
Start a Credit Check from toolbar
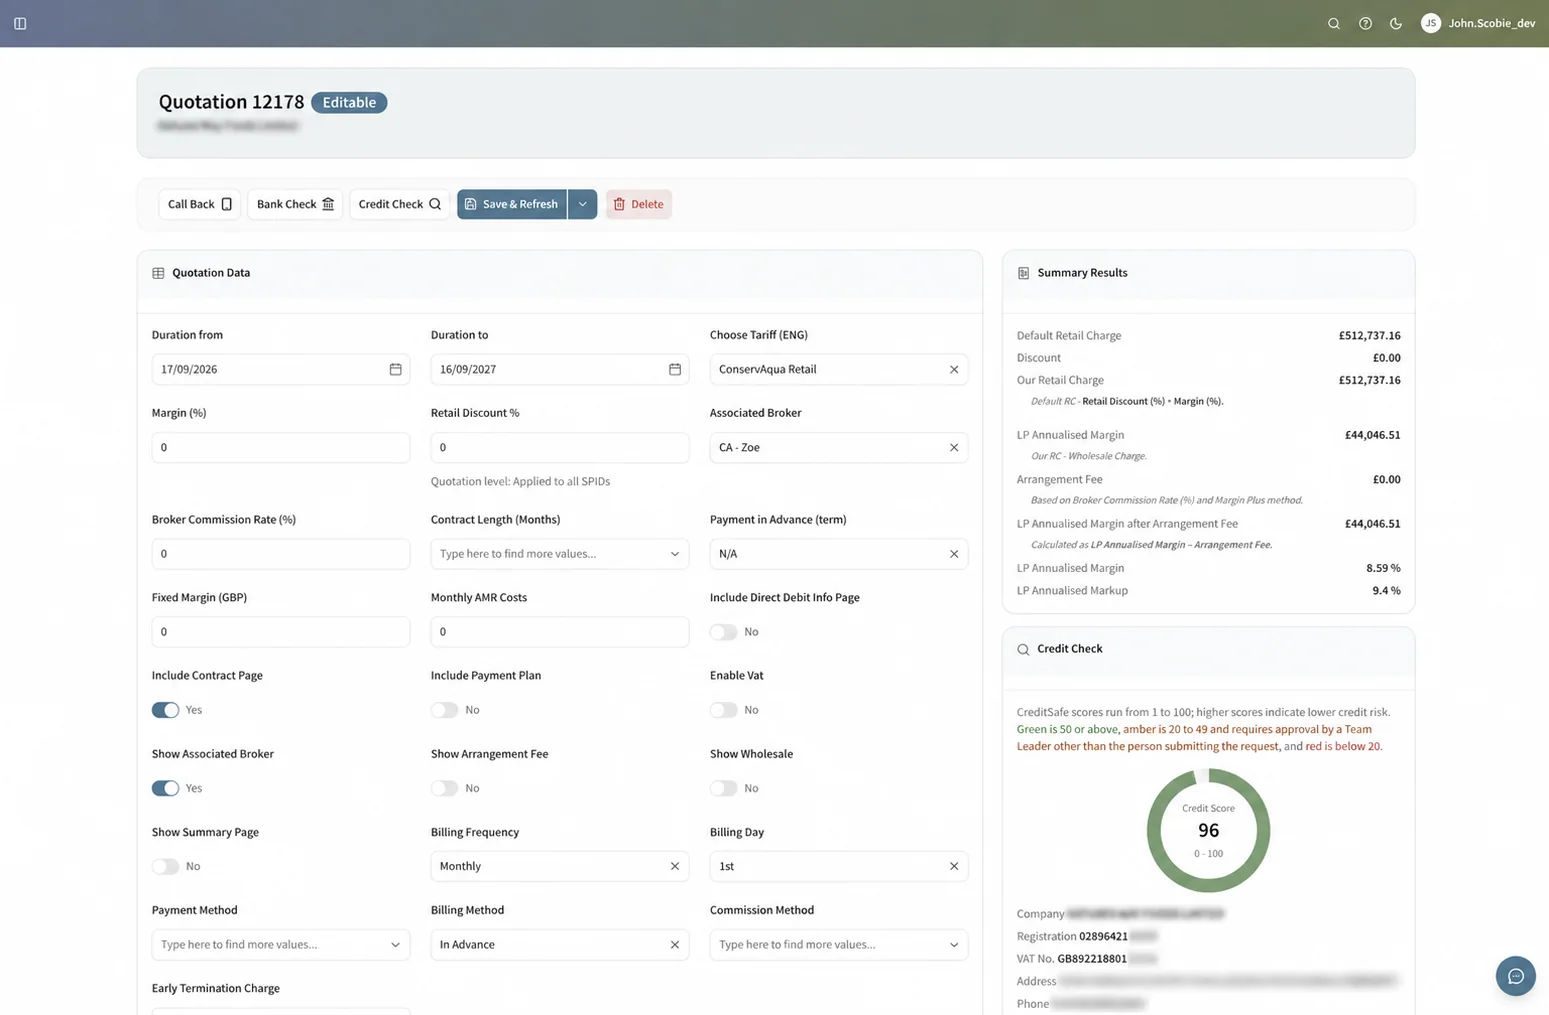click(x=399, y=204)
